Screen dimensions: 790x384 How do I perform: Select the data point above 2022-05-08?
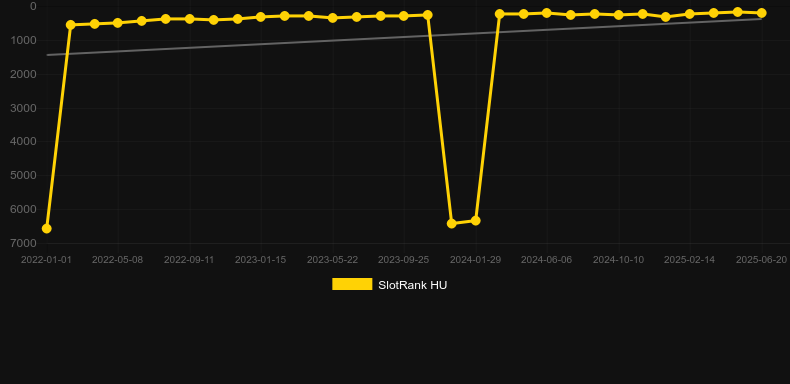coord(118,23)
